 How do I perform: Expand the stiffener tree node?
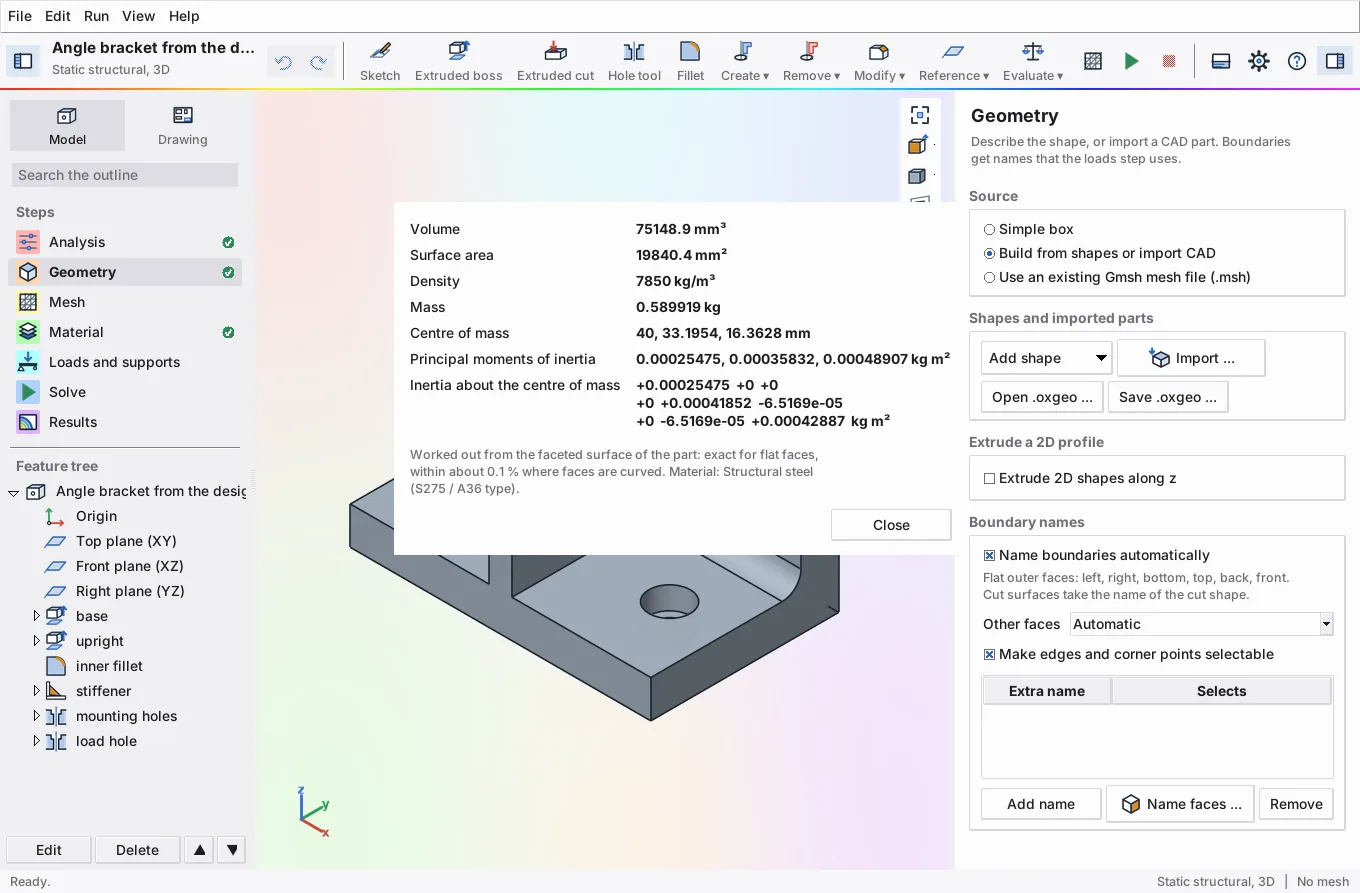[x=37, y=691]
